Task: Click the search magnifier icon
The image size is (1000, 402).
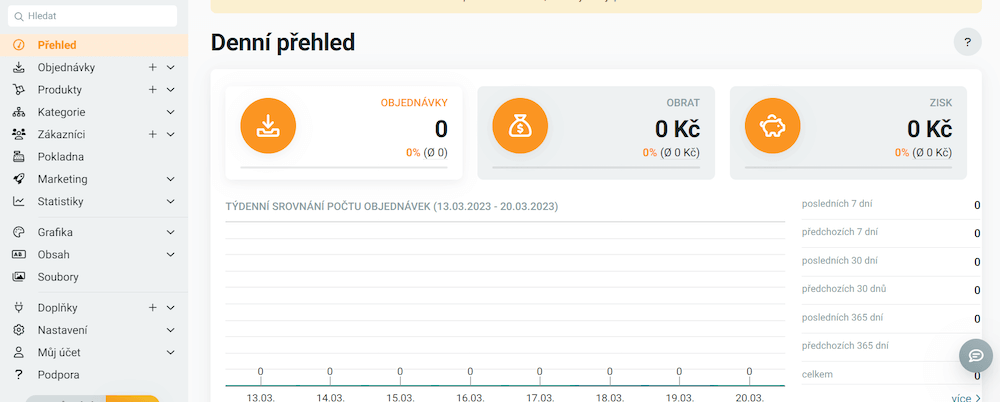Action: tap(19, 16)
